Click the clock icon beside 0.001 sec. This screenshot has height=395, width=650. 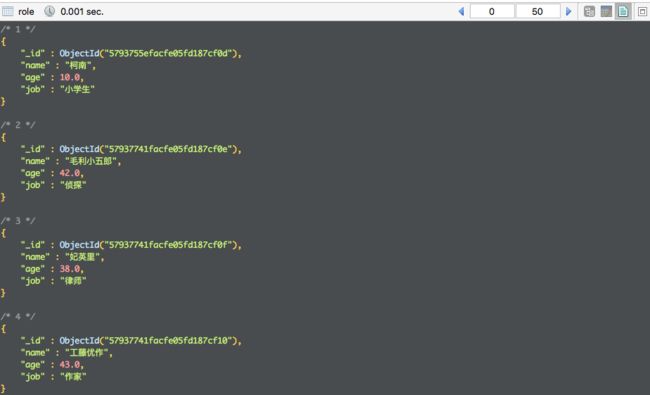coord(49,12)
